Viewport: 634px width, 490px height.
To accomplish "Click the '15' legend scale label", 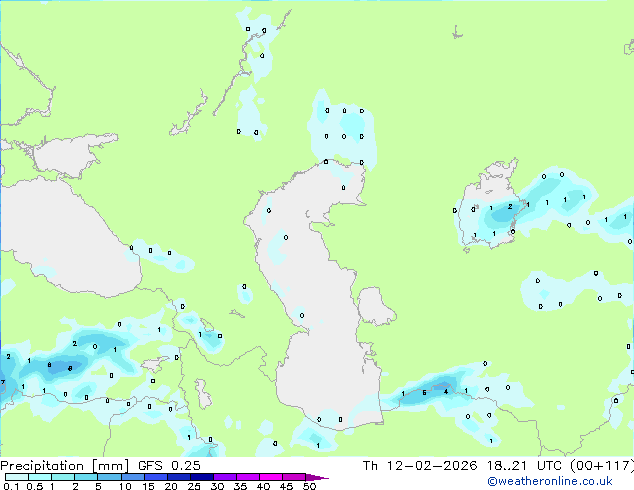I will [148, 486].
